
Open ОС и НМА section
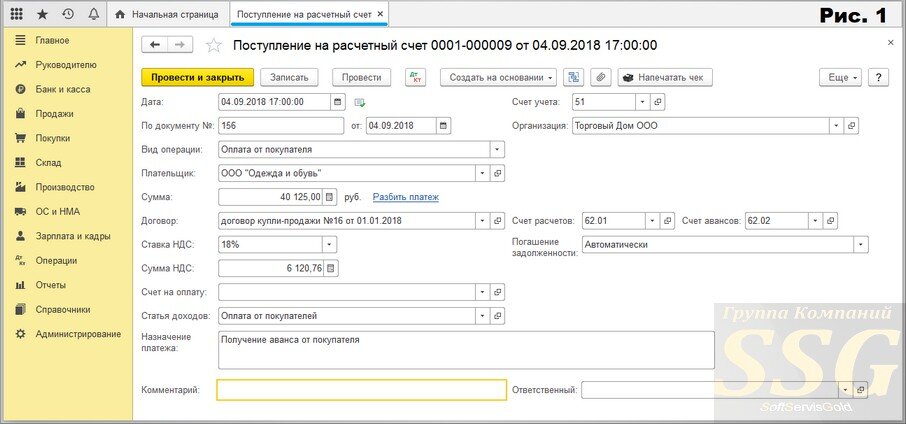58,212
